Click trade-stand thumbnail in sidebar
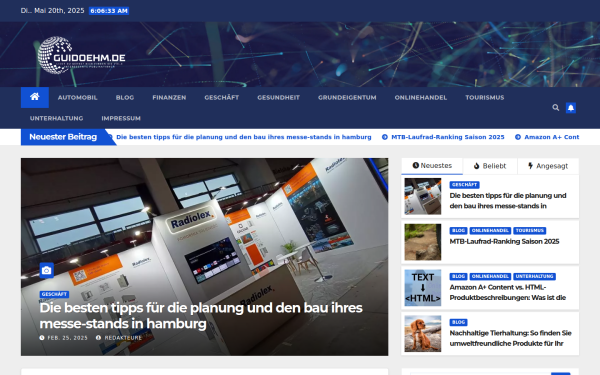The width and height of the screenshot is (600, 375). click(423, 196)
